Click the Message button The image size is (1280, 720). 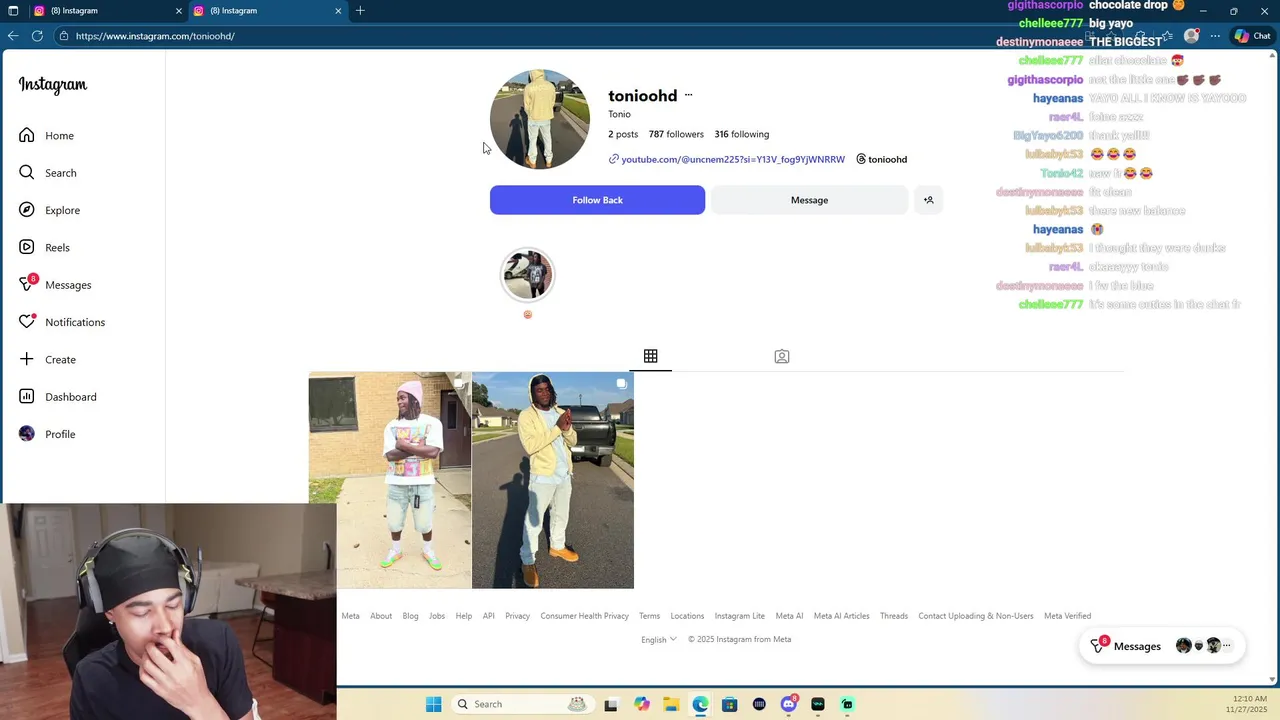pyautogui.click(x=809, y=200)
